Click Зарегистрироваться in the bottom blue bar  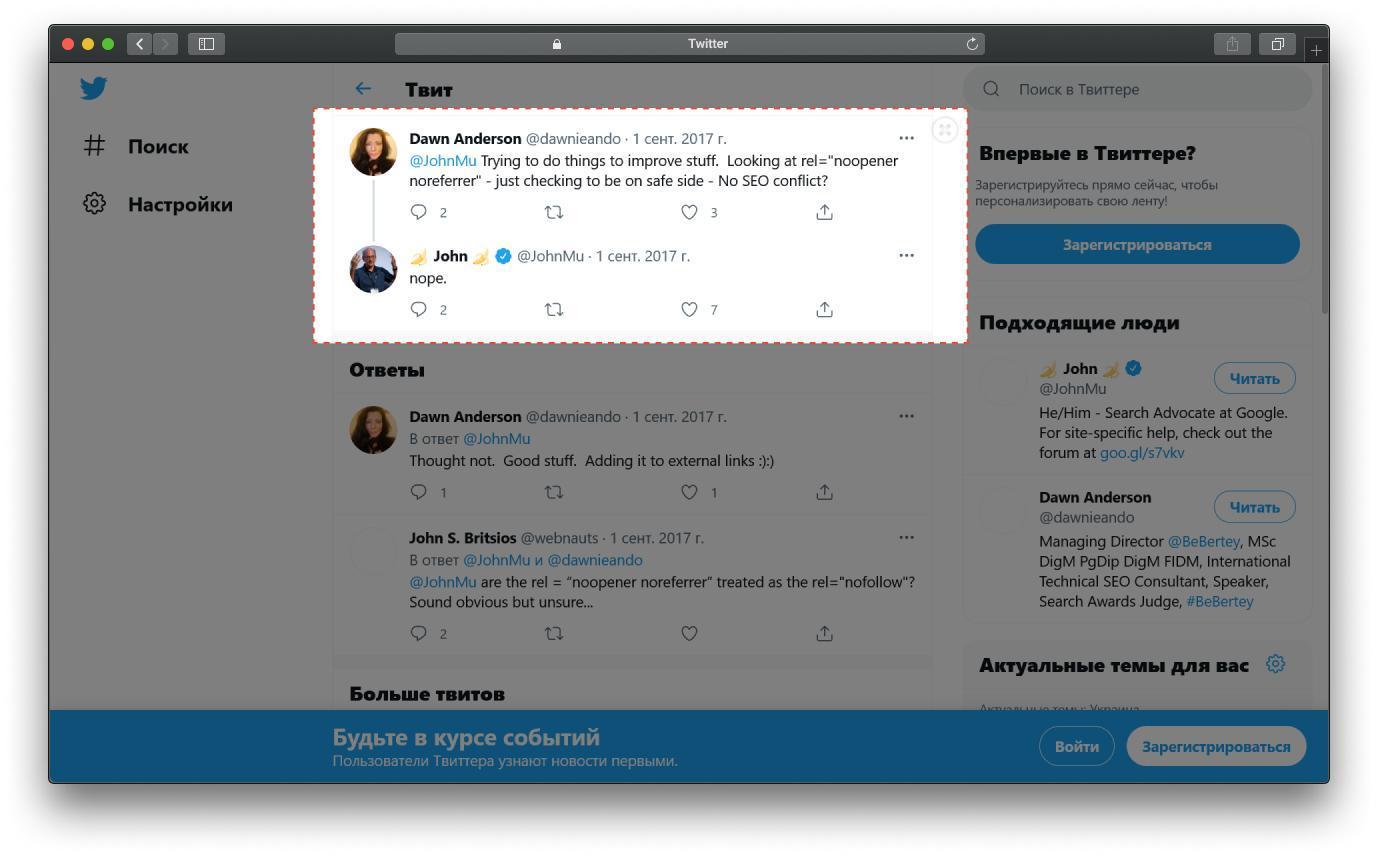(1216, 746)
